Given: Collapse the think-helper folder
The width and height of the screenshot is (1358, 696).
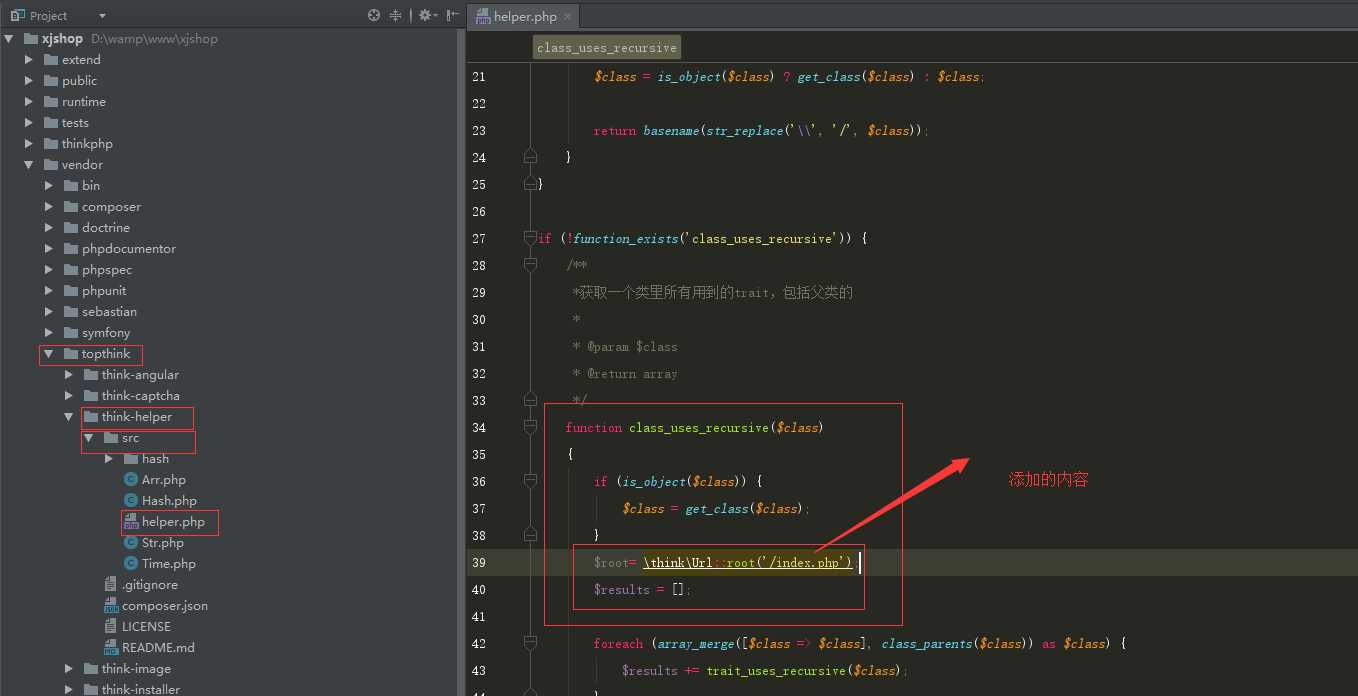Looking at the screenshot, I should (69, 417).
